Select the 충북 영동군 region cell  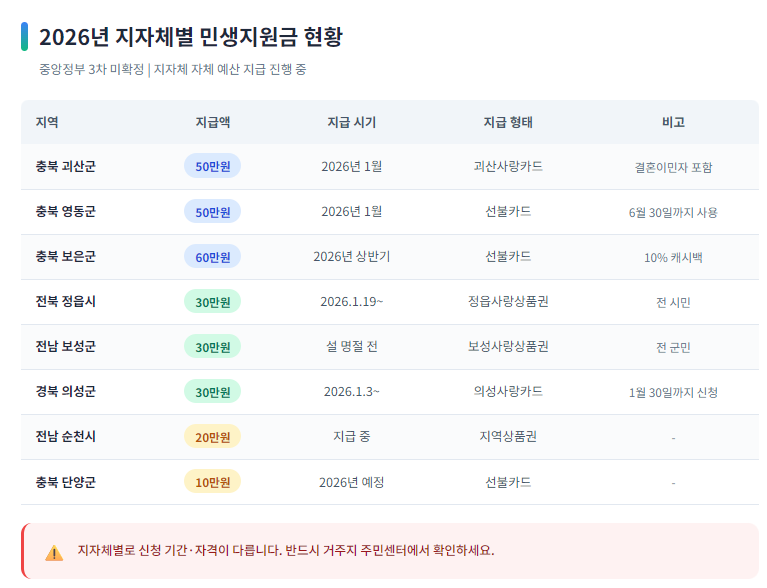[66, 211]
